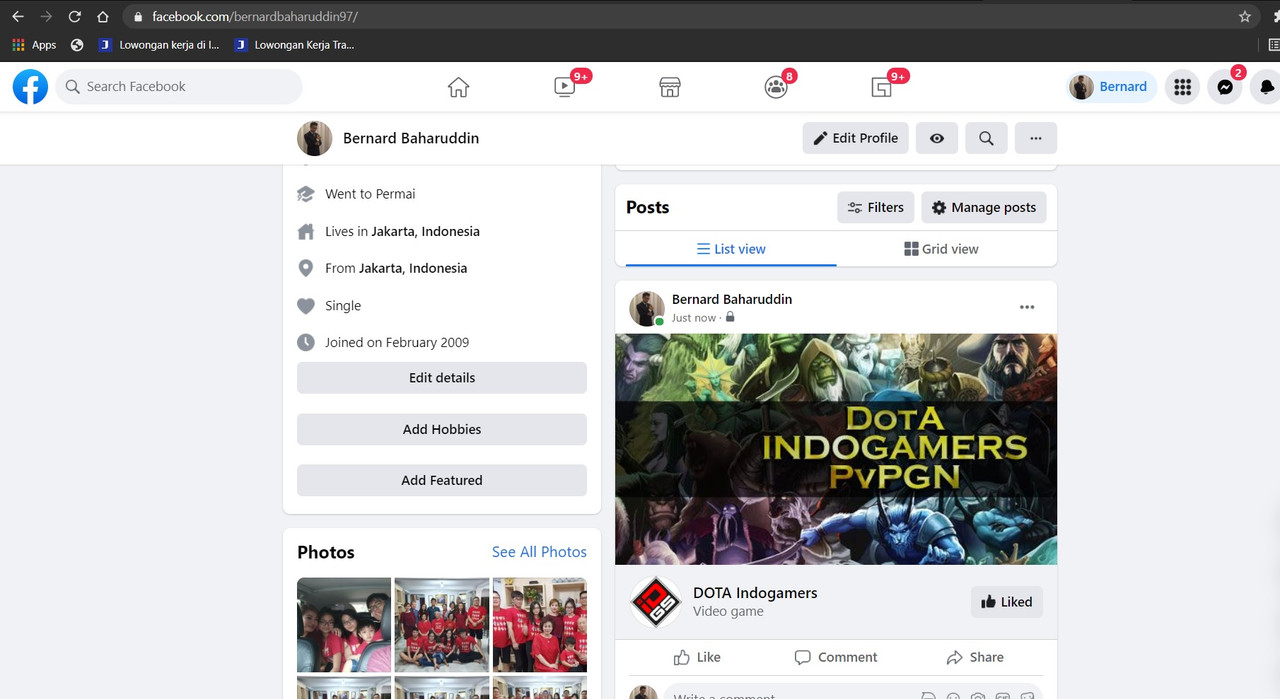The image size is (1280, 699).
Task: Open the notifications bell icon
Action: click(x=1266, y=87)
